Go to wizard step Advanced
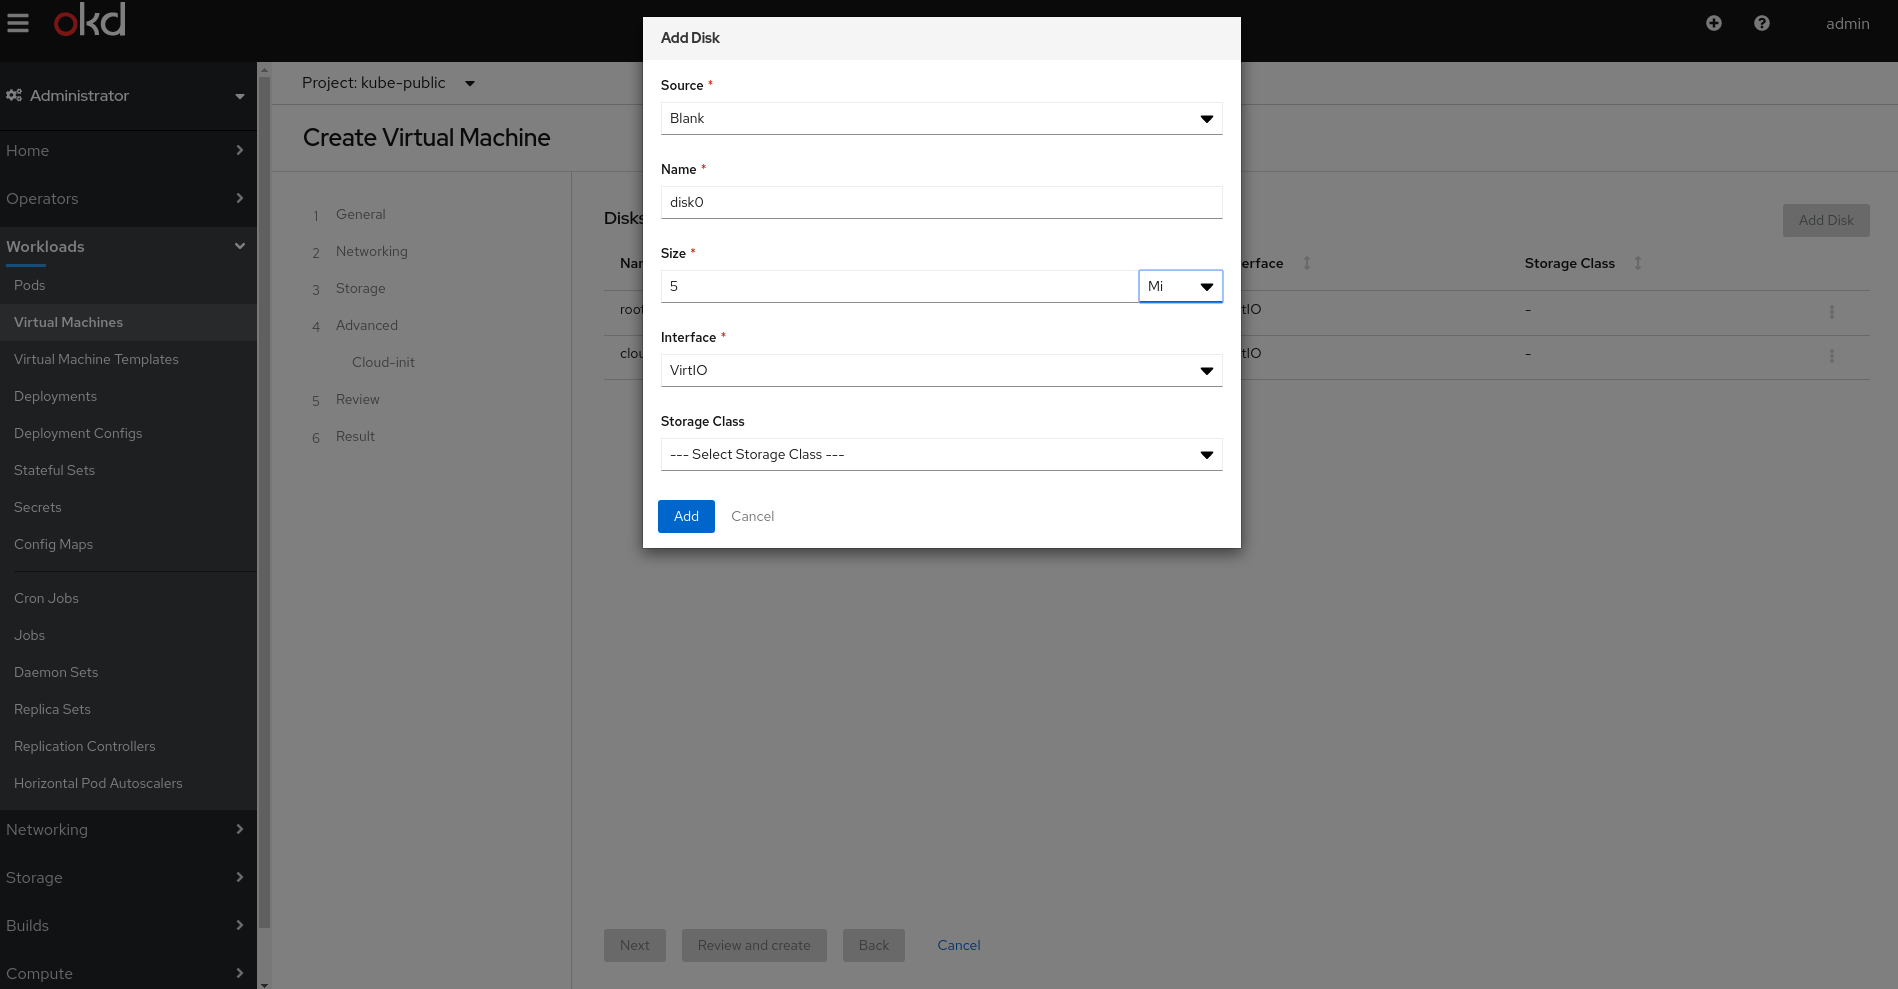The width and height of the screenshot is (1898, 989). (x=366, y=325)
